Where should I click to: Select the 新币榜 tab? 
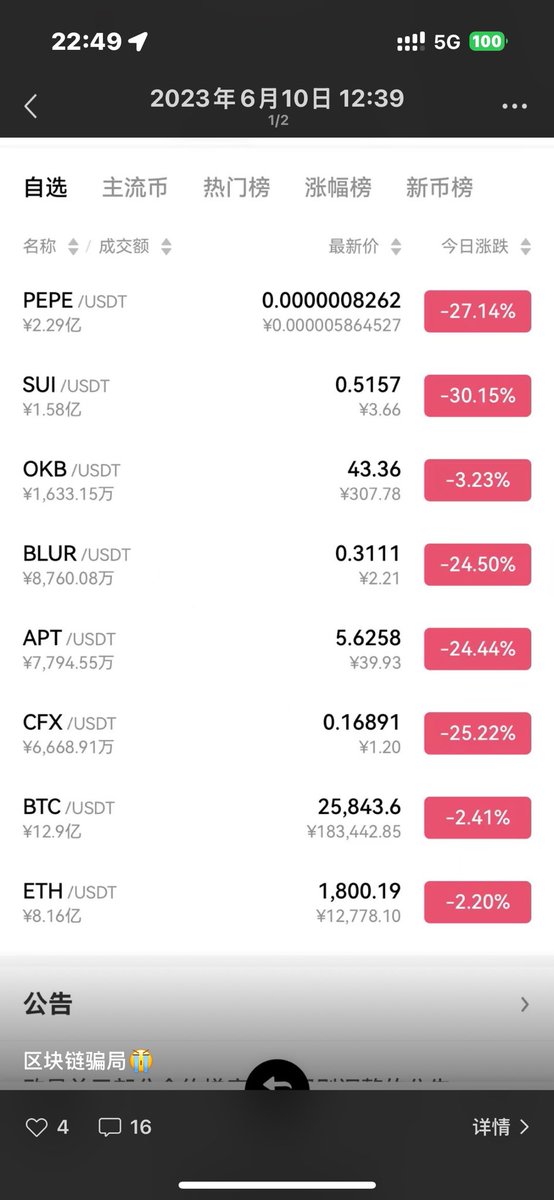(439, 187)
